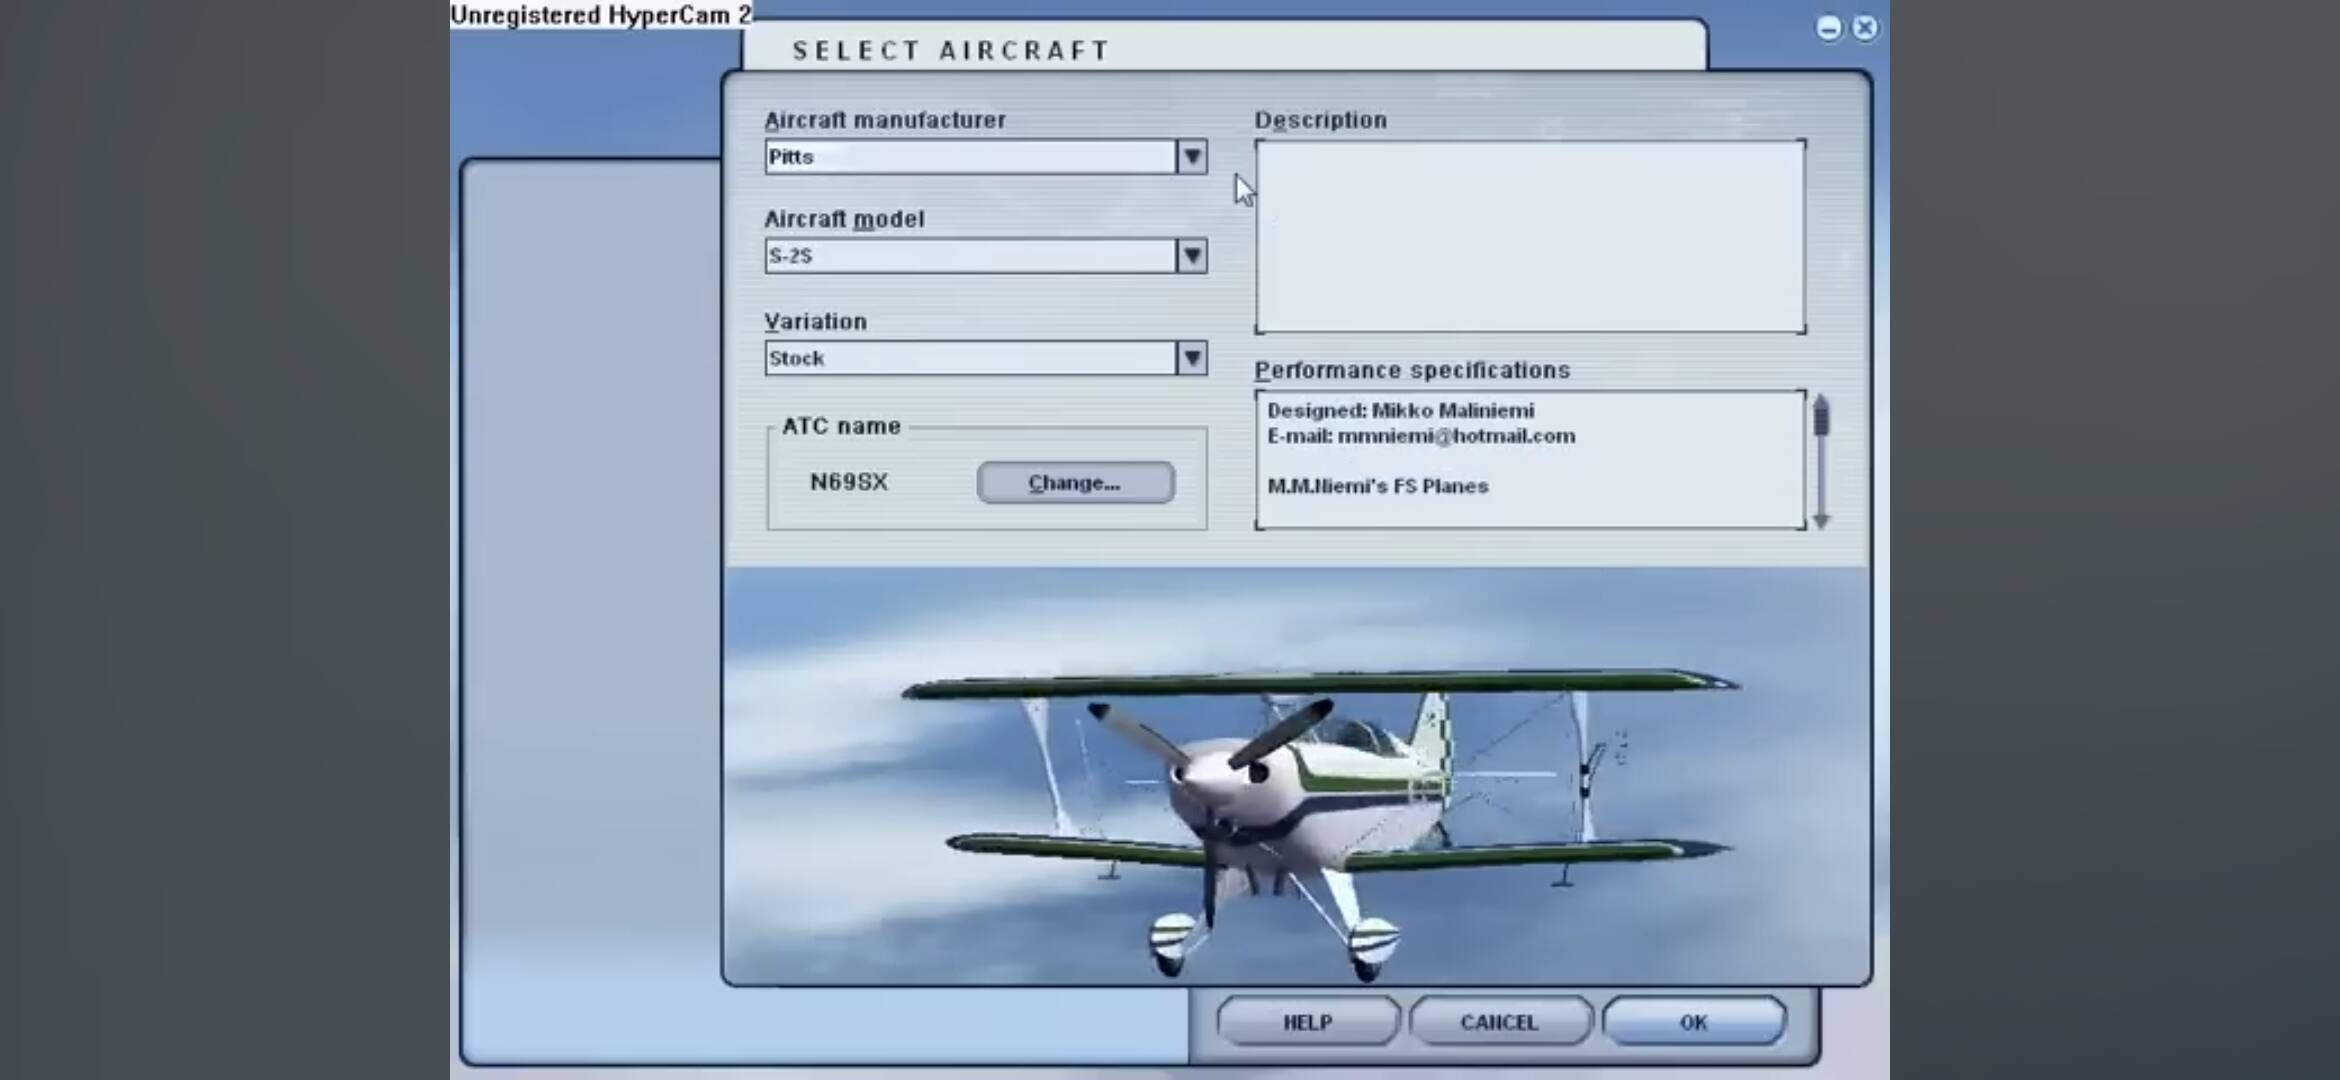Select the Pitts manufacturer field
Screen dimensions: 2340x1080
tap(971, 157)
